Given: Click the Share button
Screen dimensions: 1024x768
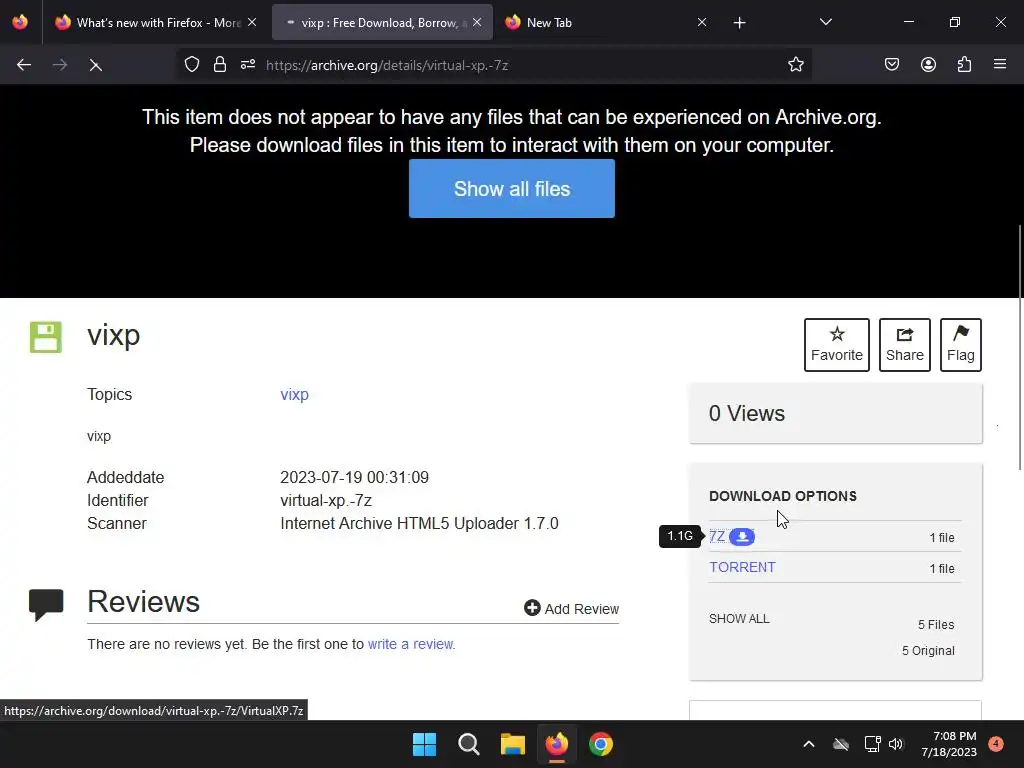Looking at the screenshot, I should point(904,345).
